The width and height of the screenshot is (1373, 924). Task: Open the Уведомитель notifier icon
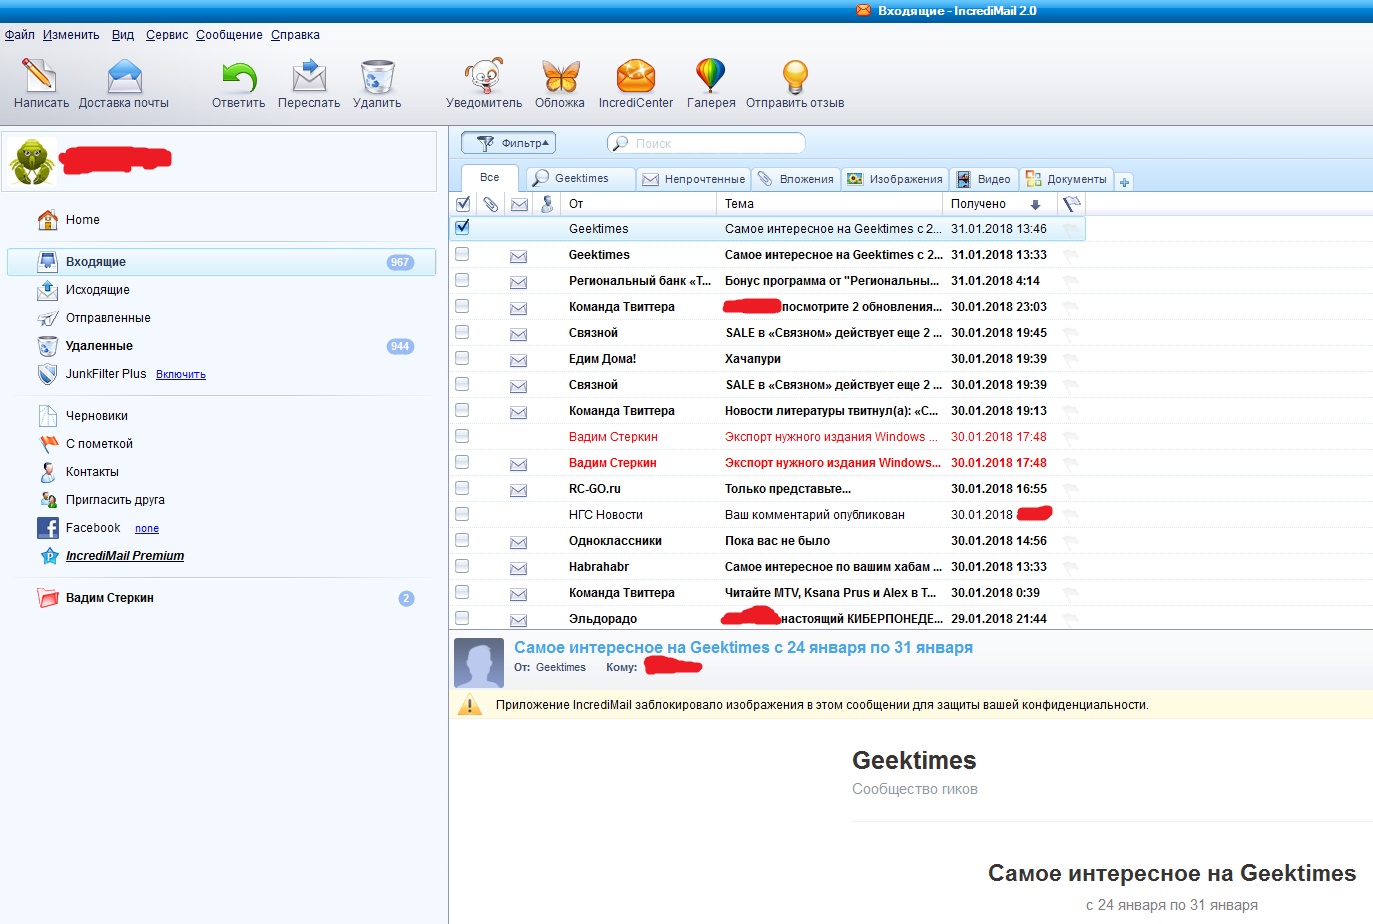coord(484,76)
